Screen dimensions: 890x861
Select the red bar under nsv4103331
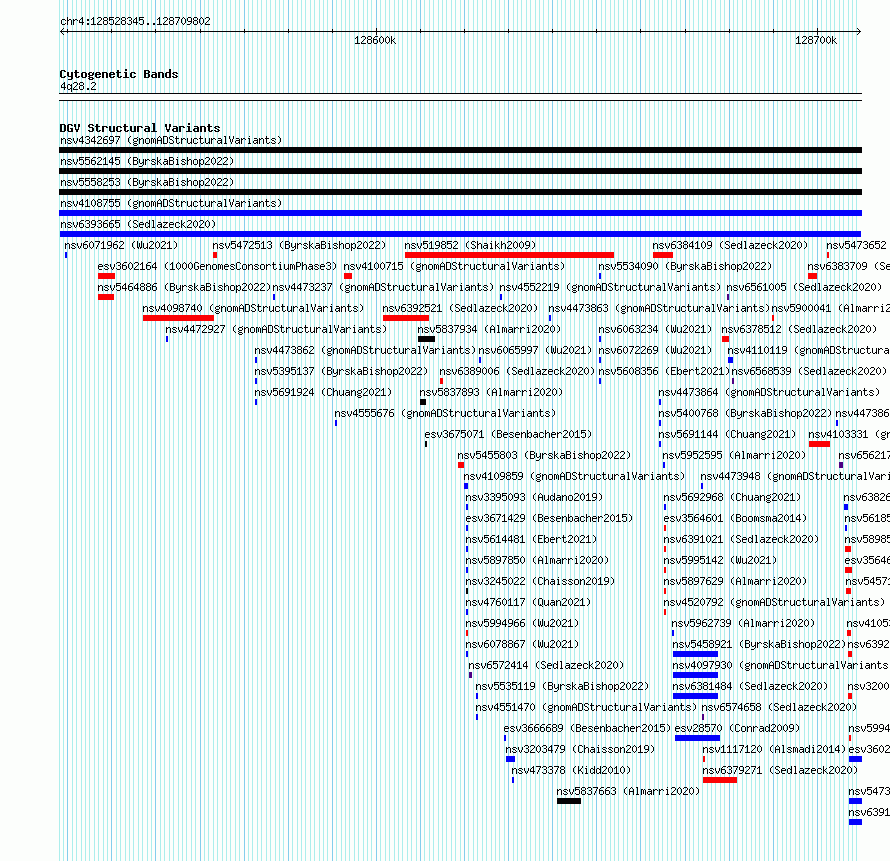819,444
